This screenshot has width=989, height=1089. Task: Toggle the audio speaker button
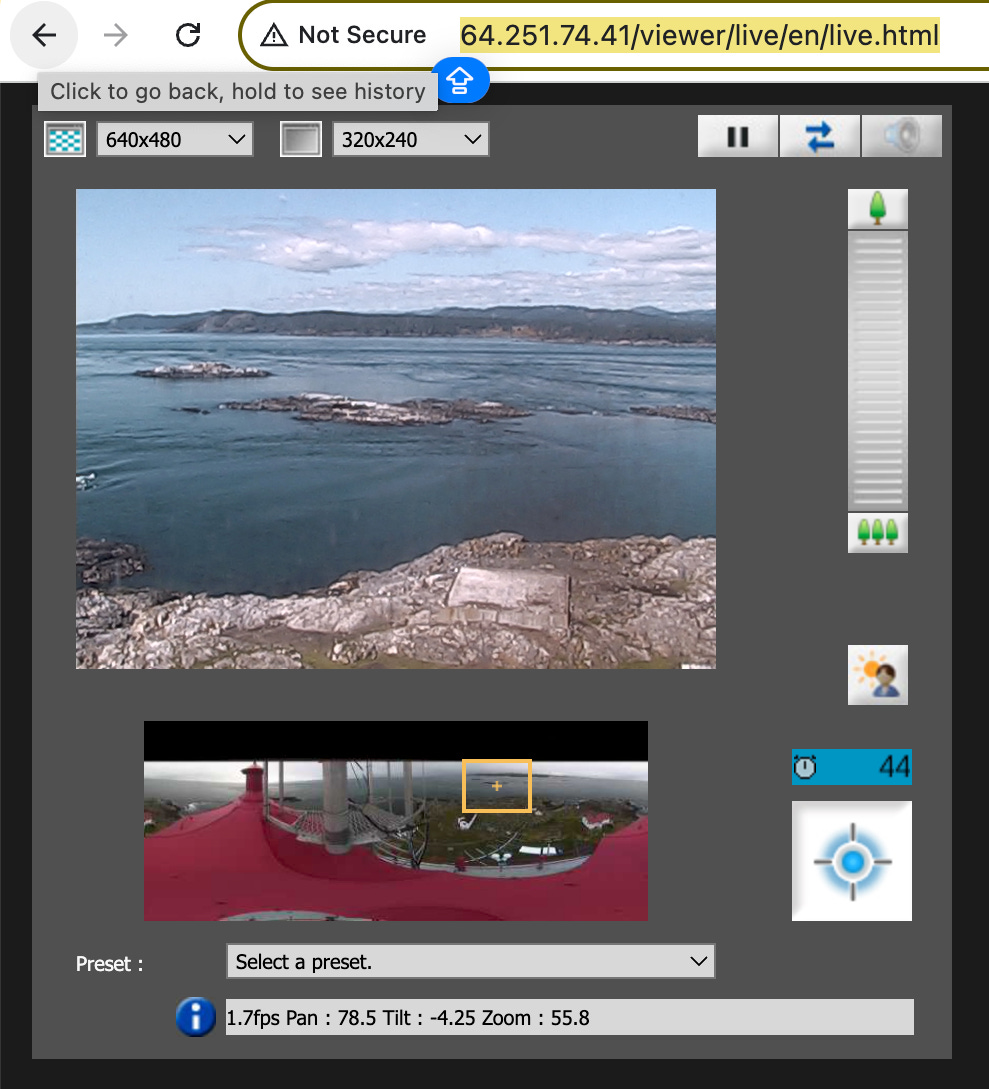pos(901,136)
